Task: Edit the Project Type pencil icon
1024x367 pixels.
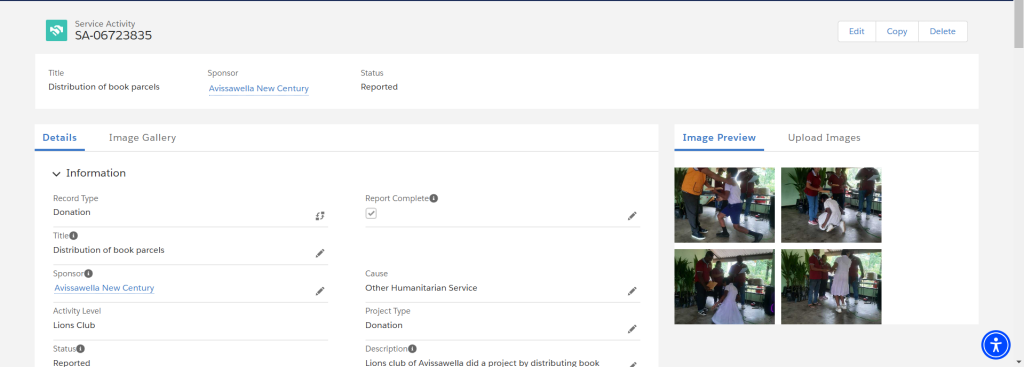Action: [x=632, y=329]
